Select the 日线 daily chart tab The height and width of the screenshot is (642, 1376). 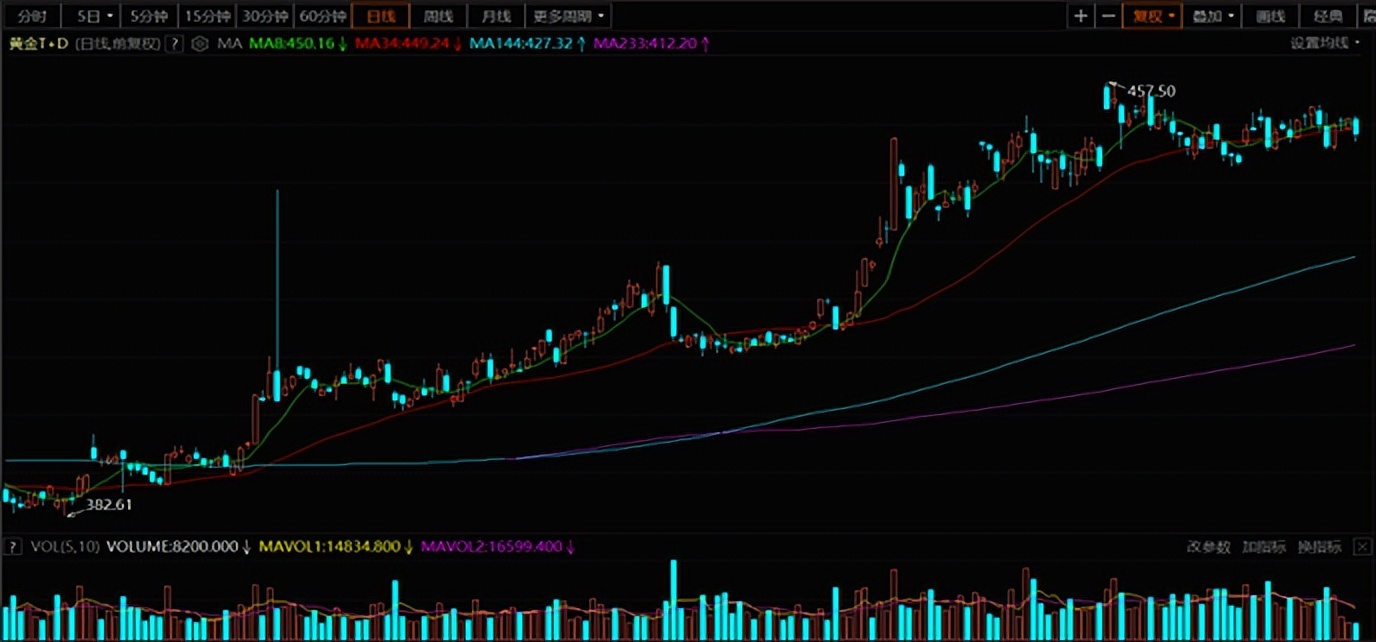tap(381, 16)
